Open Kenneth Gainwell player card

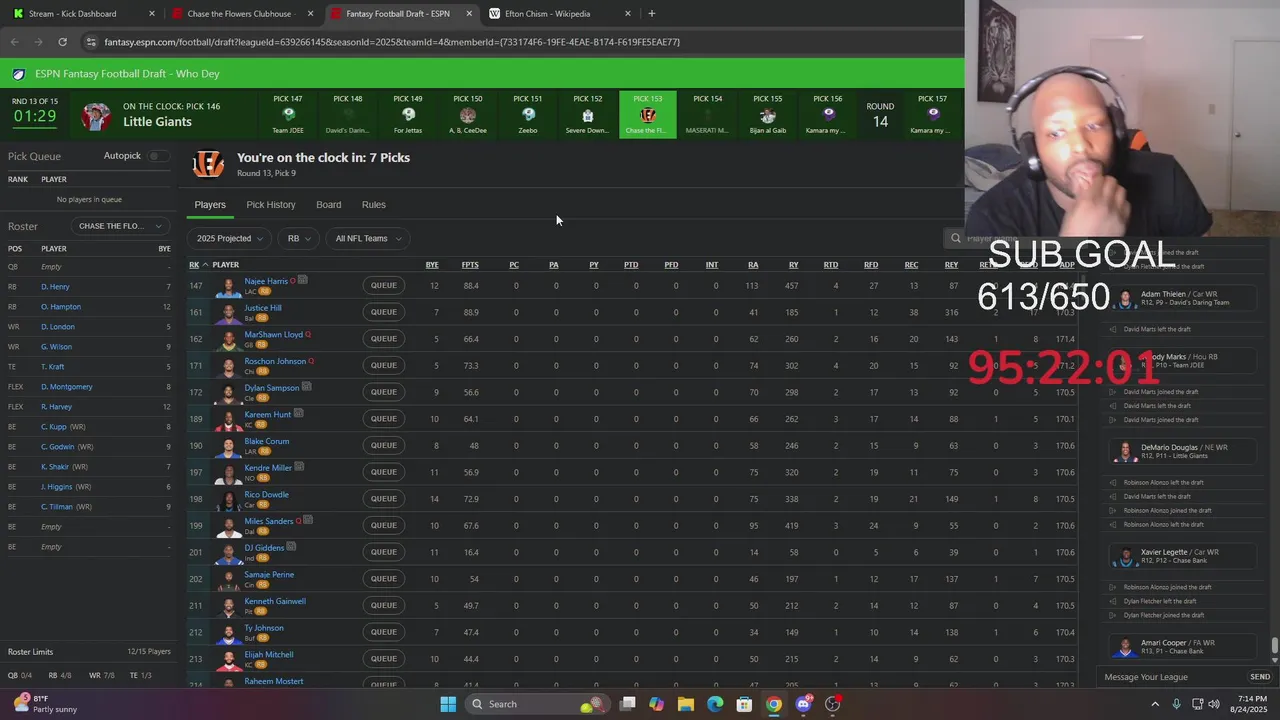click(x=275, y=601)
